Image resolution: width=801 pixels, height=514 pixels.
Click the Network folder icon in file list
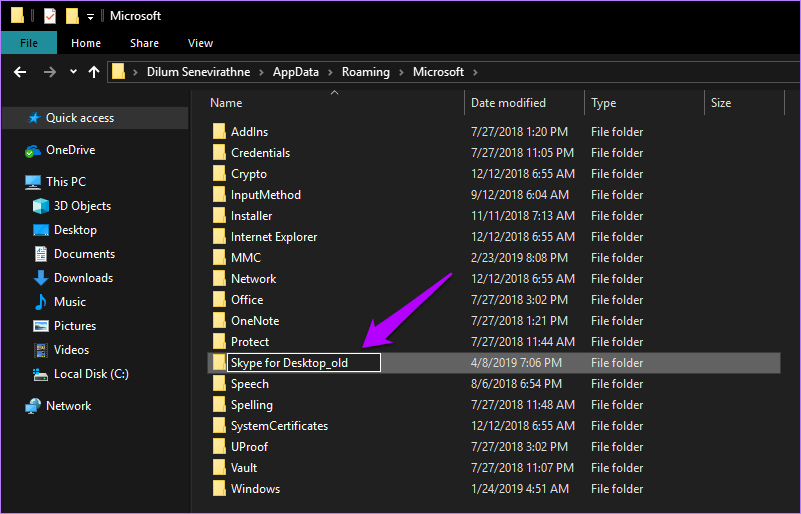coord(219,278)
